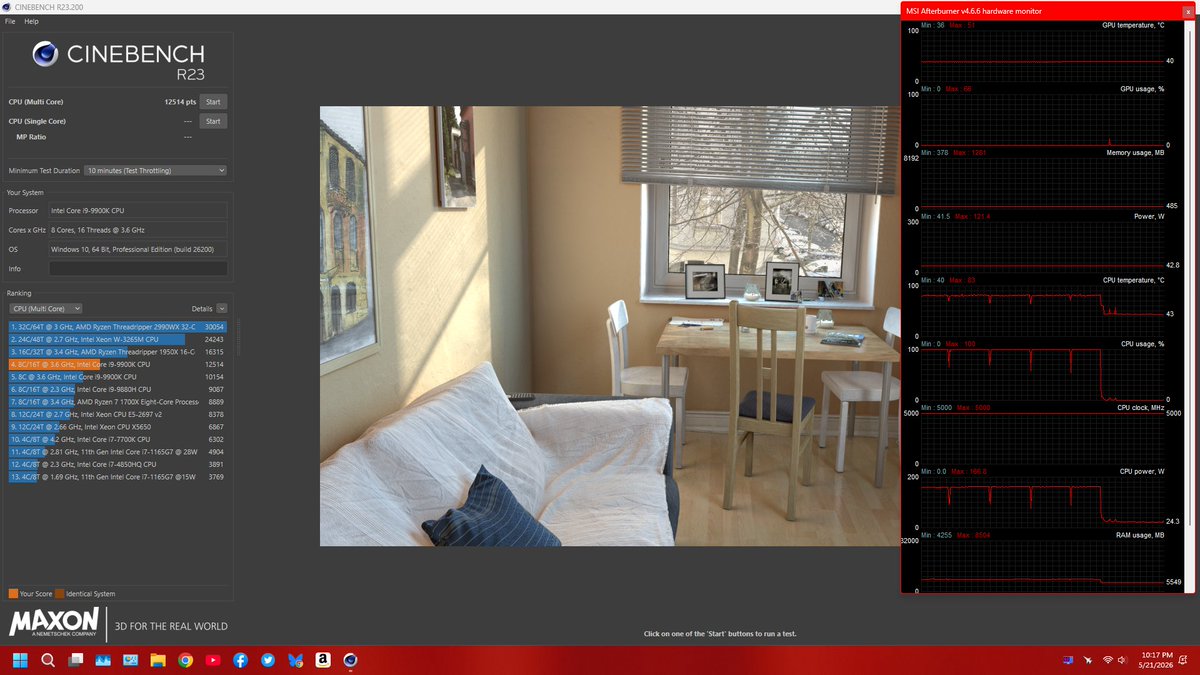The height and width of the screenshot is (675, 1200).
Task: Open Task View on the taskbar
Action: point(75,660)
